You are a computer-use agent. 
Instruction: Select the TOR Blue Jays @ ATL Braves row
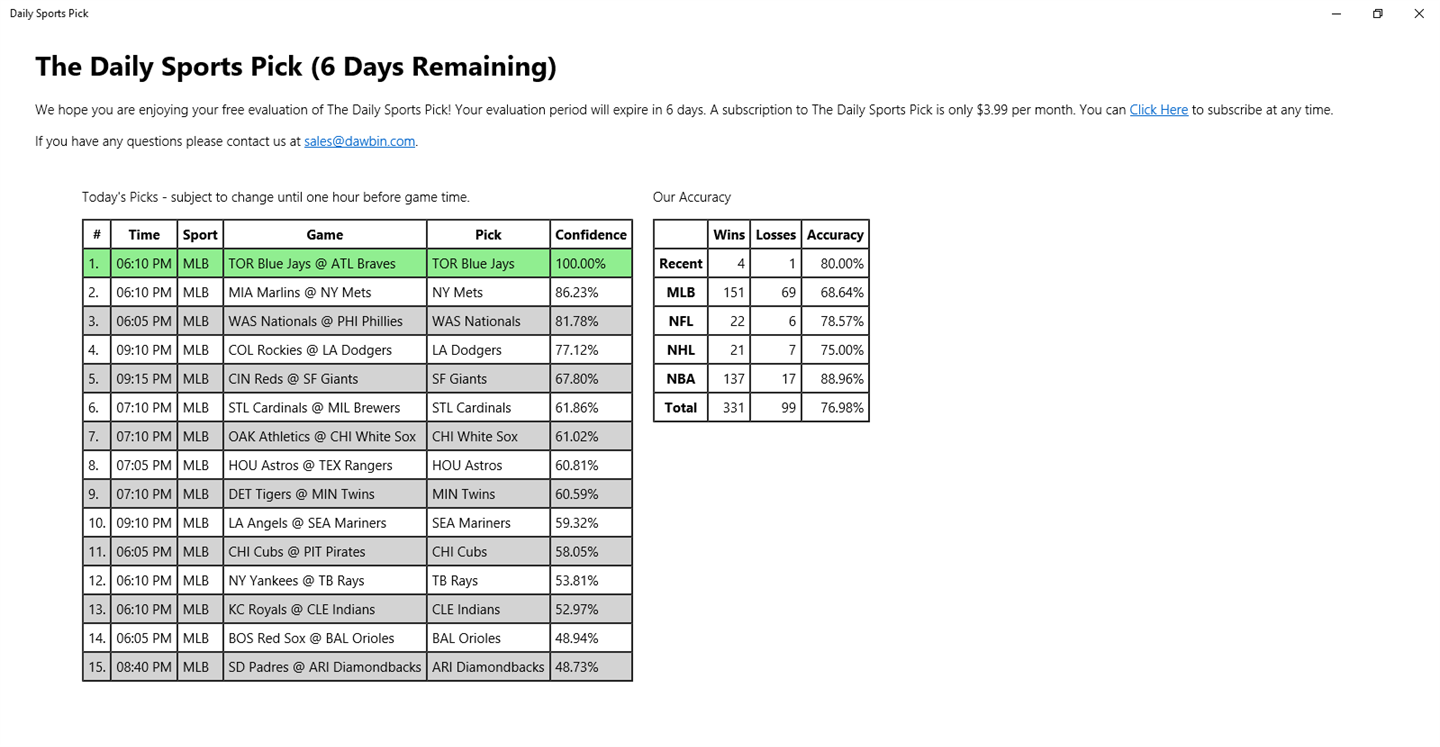[312, 264]
